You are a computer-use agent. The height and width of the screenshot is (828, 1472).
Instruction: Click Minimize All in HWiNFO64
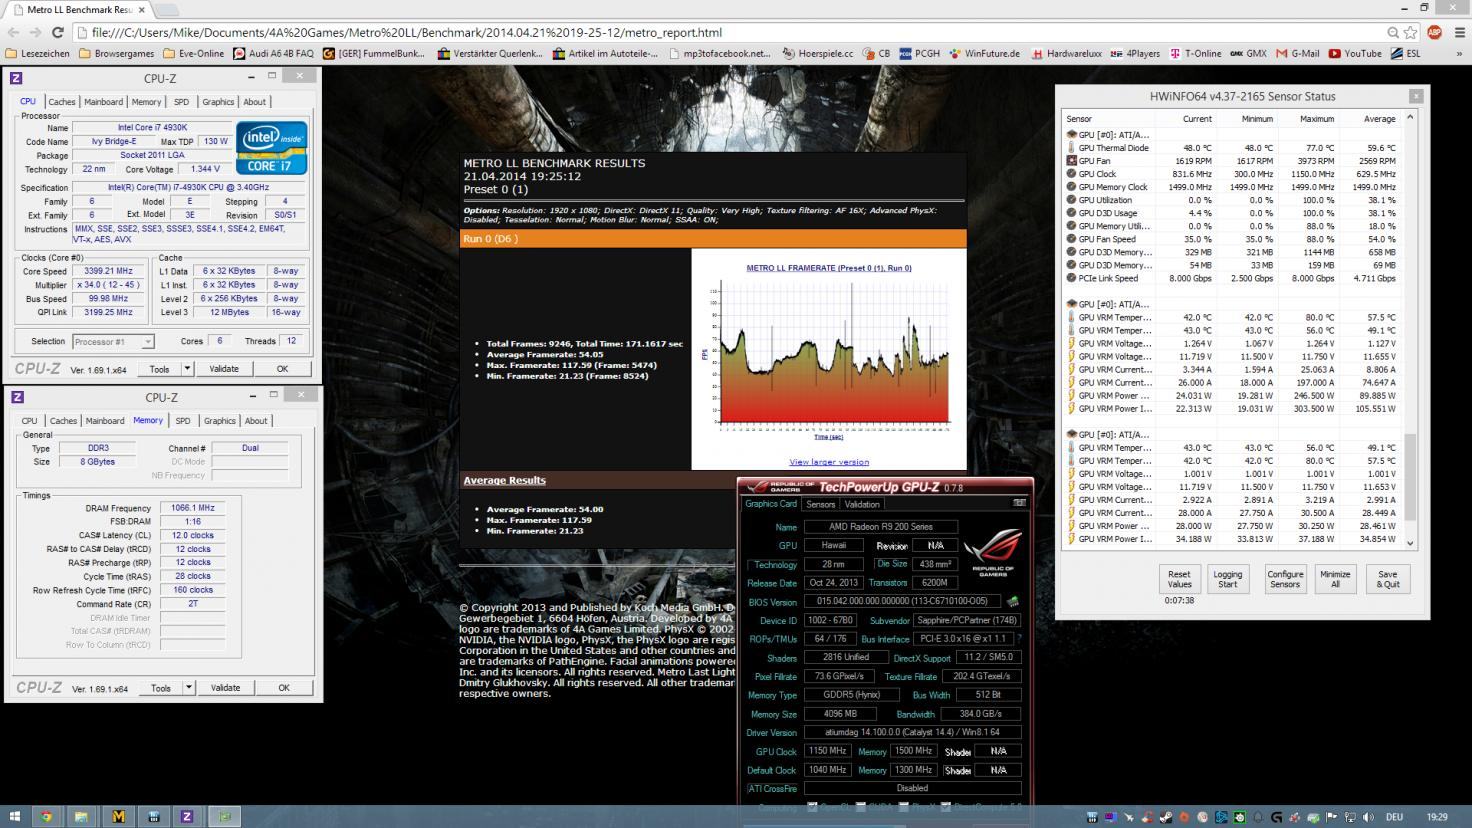point(1335,579)
